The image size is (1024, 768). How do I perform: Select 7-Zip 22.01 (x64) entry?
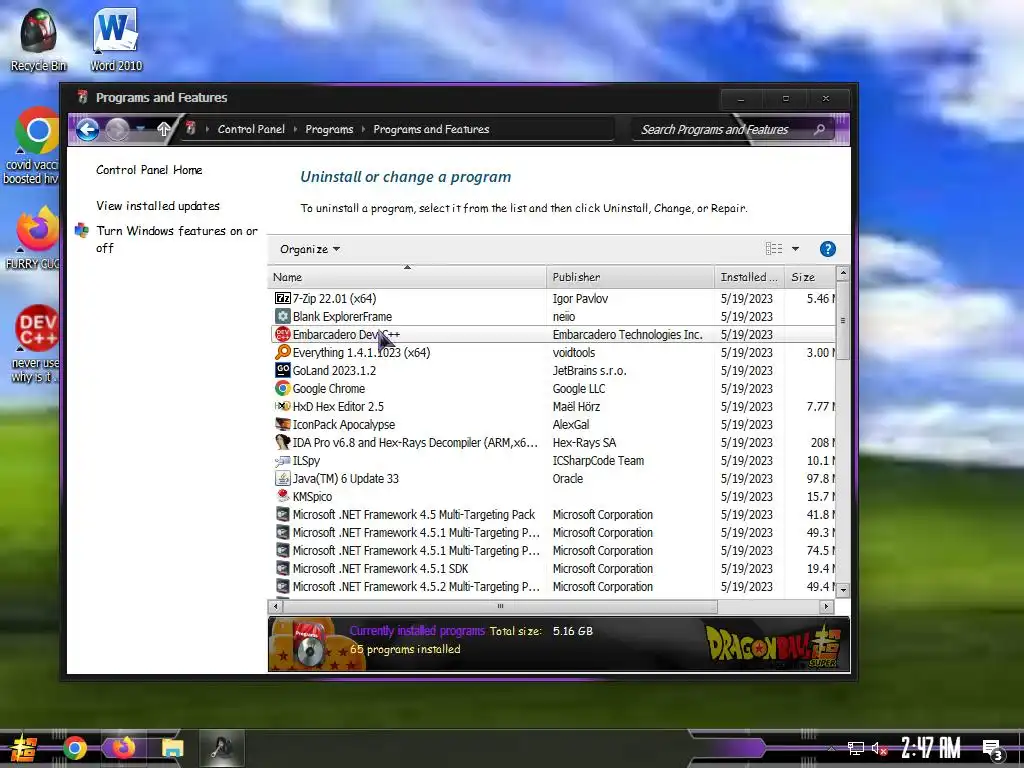(x=552, y=298)
